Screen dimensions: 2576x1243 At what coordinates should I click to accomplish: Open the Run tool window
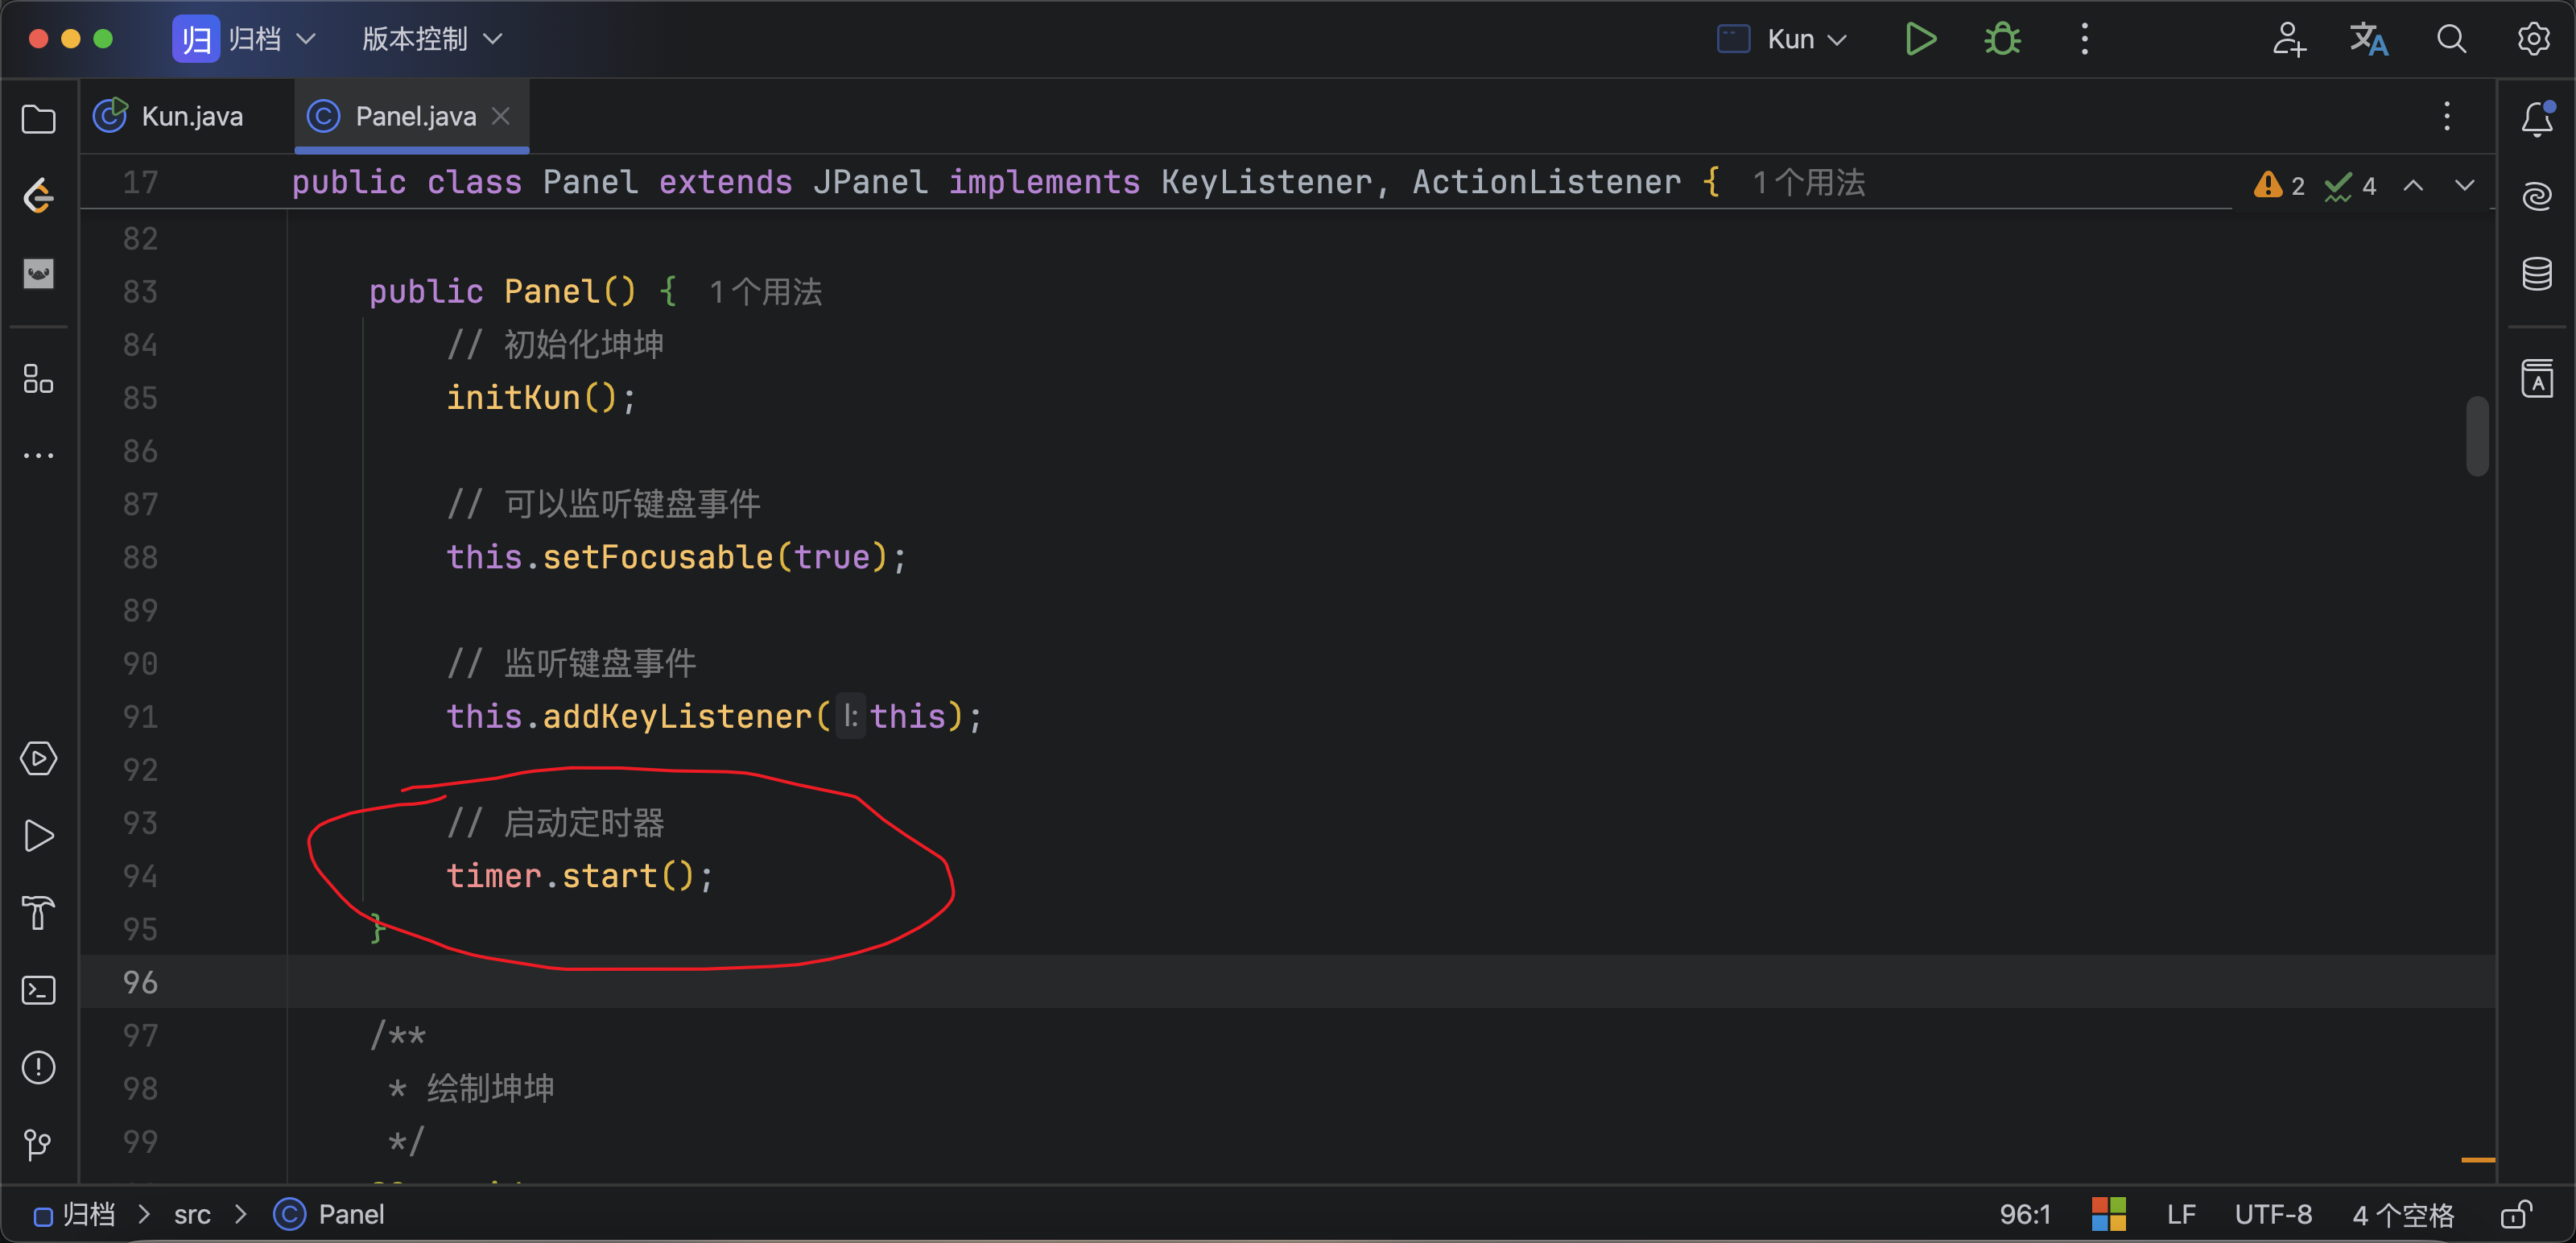[38, 836]
